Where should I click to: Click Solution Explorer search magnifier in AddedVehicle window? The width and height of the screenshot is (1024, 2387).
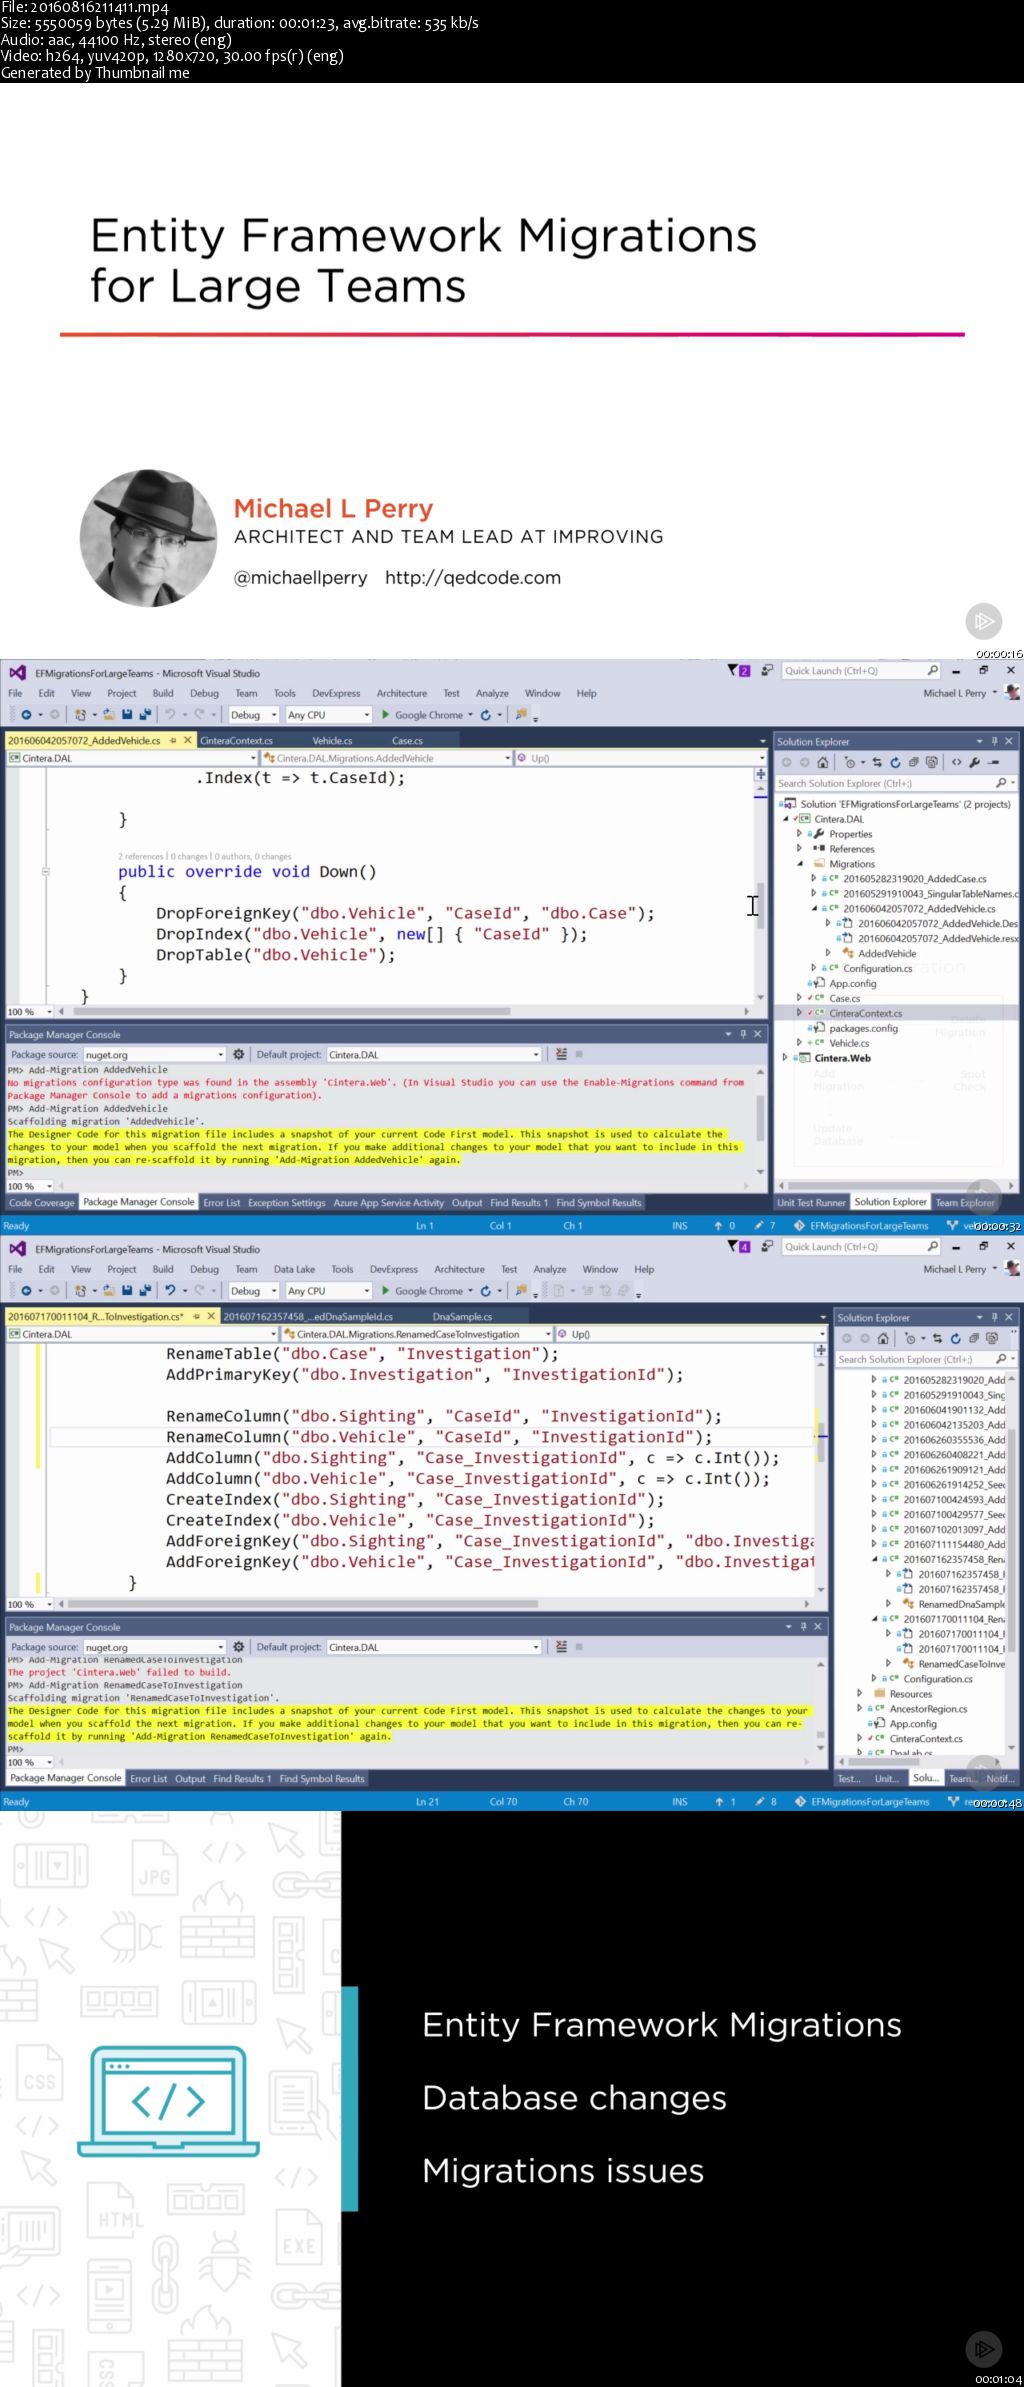tap(1001, 783)
